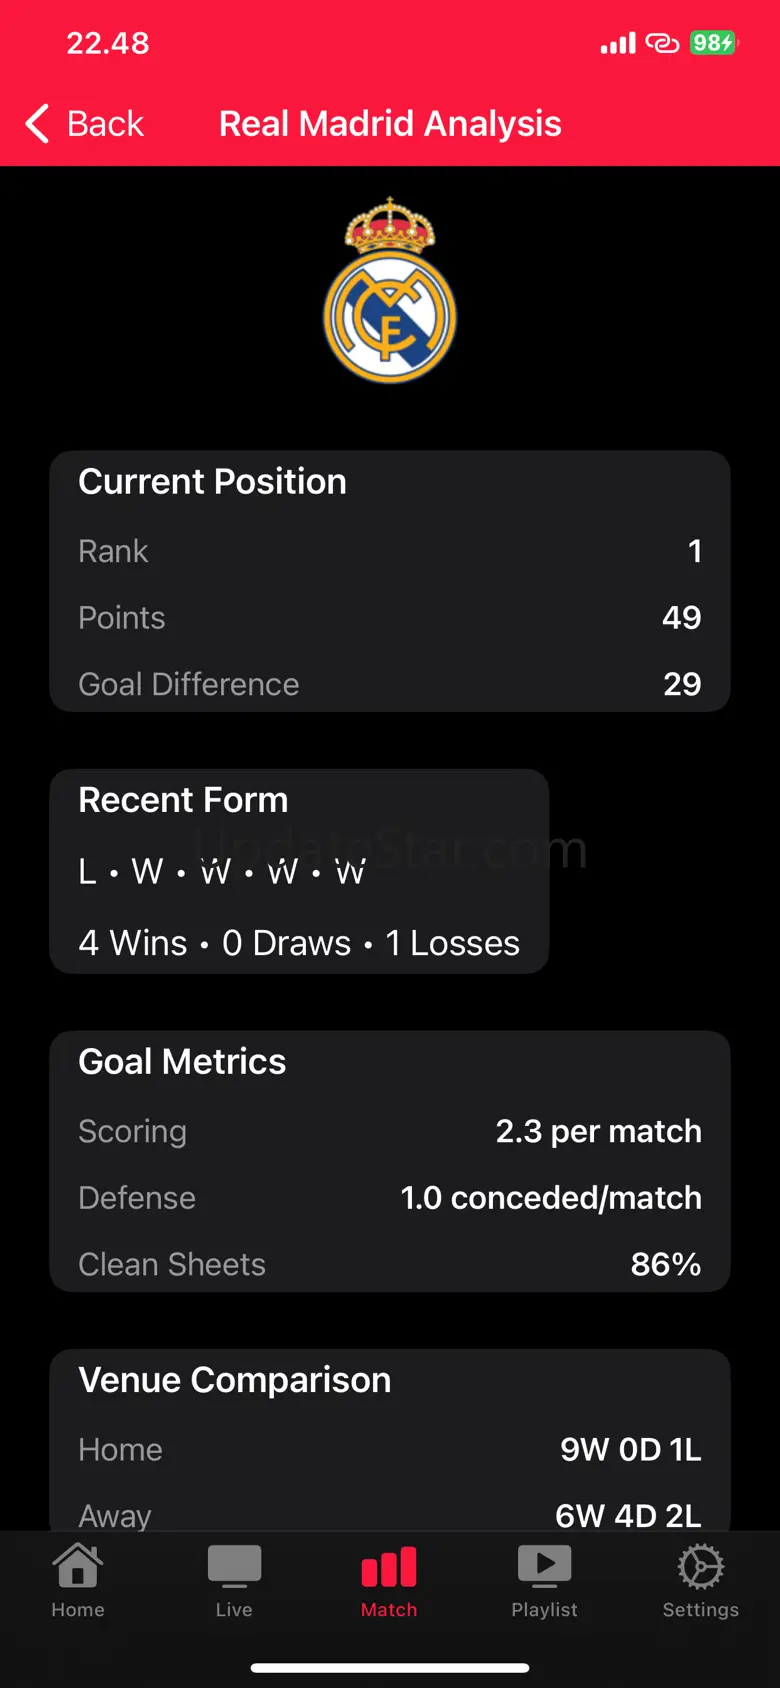This screenshot has width=780, height=1688.
Task: Tap the Real Madrid crest logo
Action: click(390, 291)
